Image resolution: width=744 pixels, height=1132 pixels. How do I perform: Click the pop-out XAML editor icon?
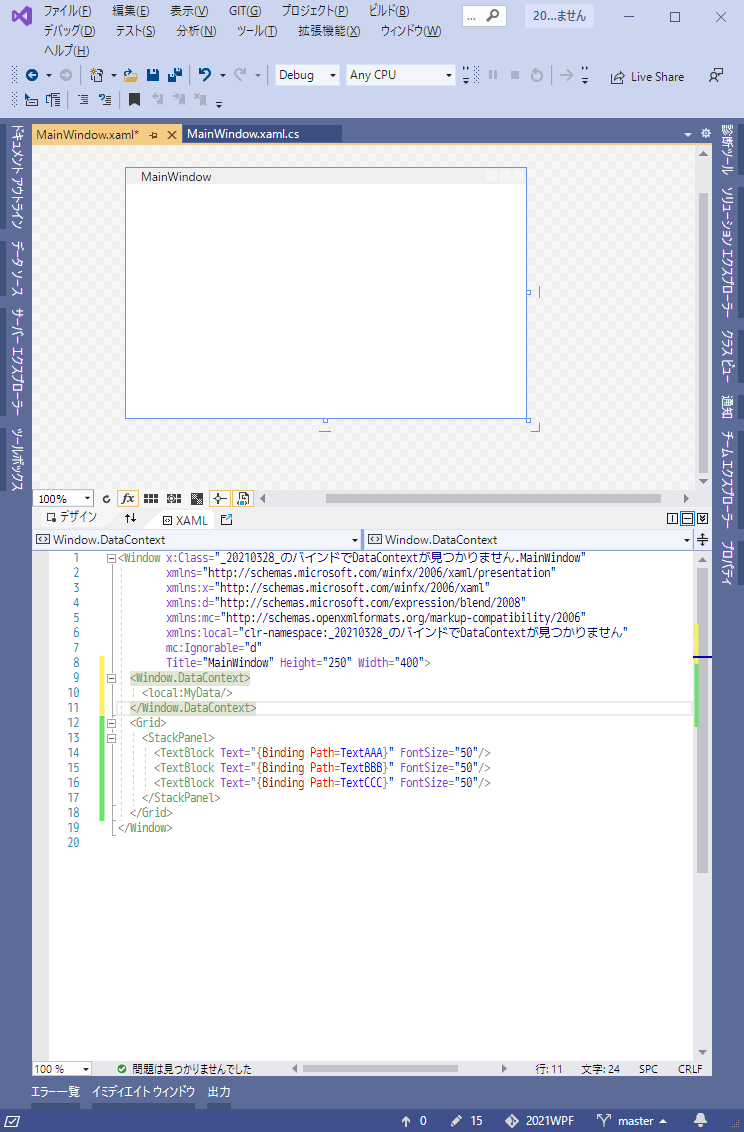tap(227, 520)
